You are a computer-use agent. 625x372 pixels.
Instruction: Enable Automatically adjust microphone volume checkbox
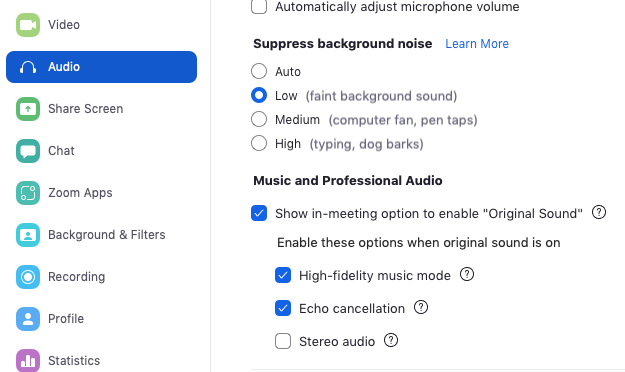tap(259, 6)
